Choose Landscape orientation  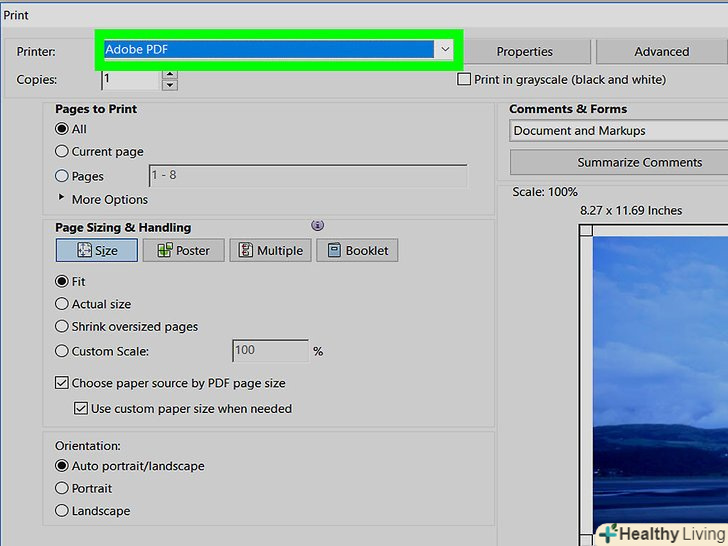click(x=62, y=511)
